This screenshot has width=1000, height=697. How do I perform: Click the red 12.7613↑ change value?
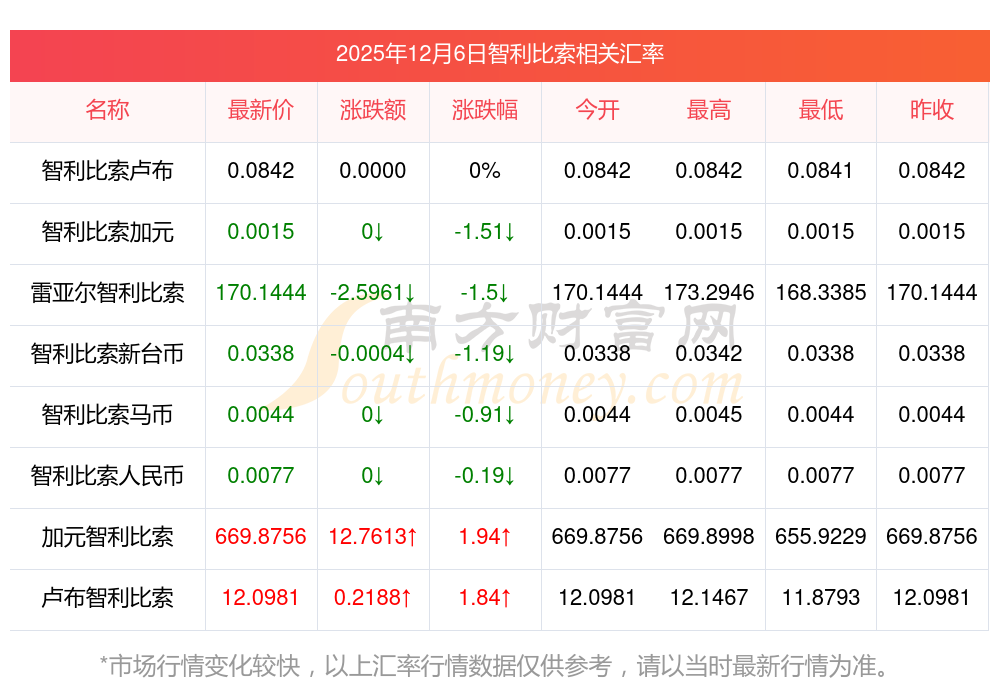(x=373, y=537)
